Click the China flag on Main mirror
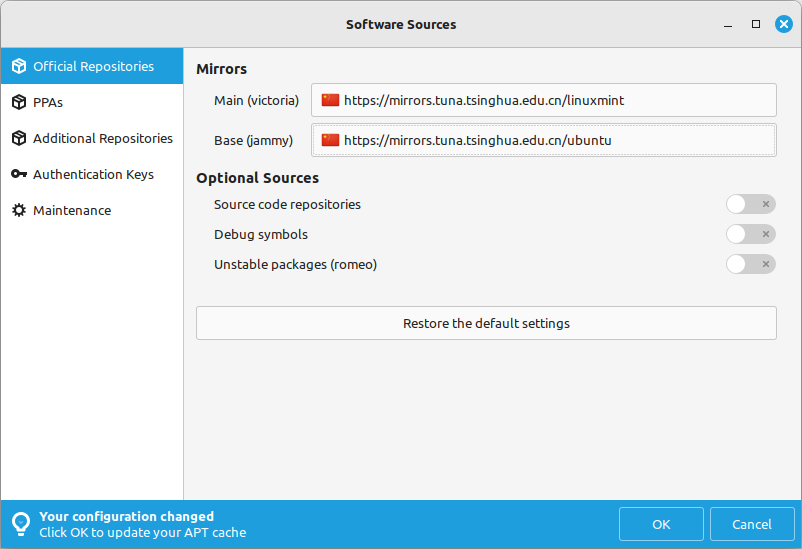The height and width of the screenshot is (549, 802). click(x=330, y=100)
